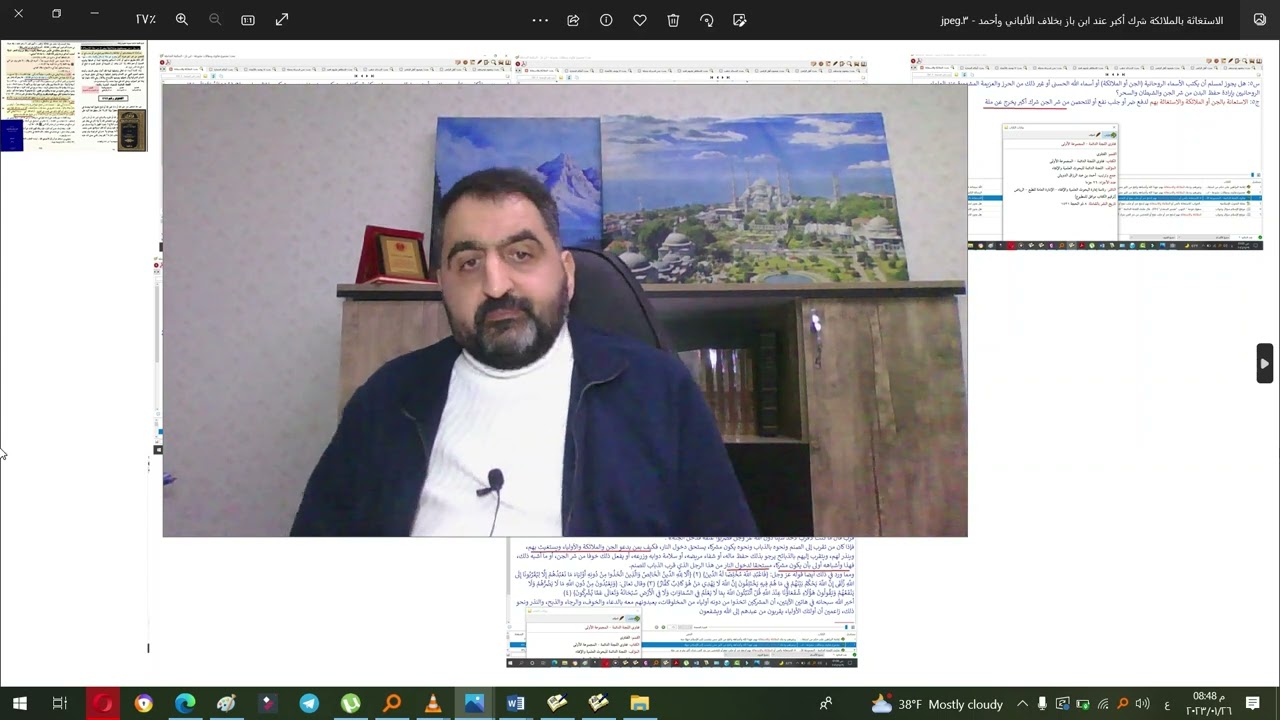Click top-left document collage thumbnail
Viewport: 1280px width, 720px height.
[x=74, y=96]
